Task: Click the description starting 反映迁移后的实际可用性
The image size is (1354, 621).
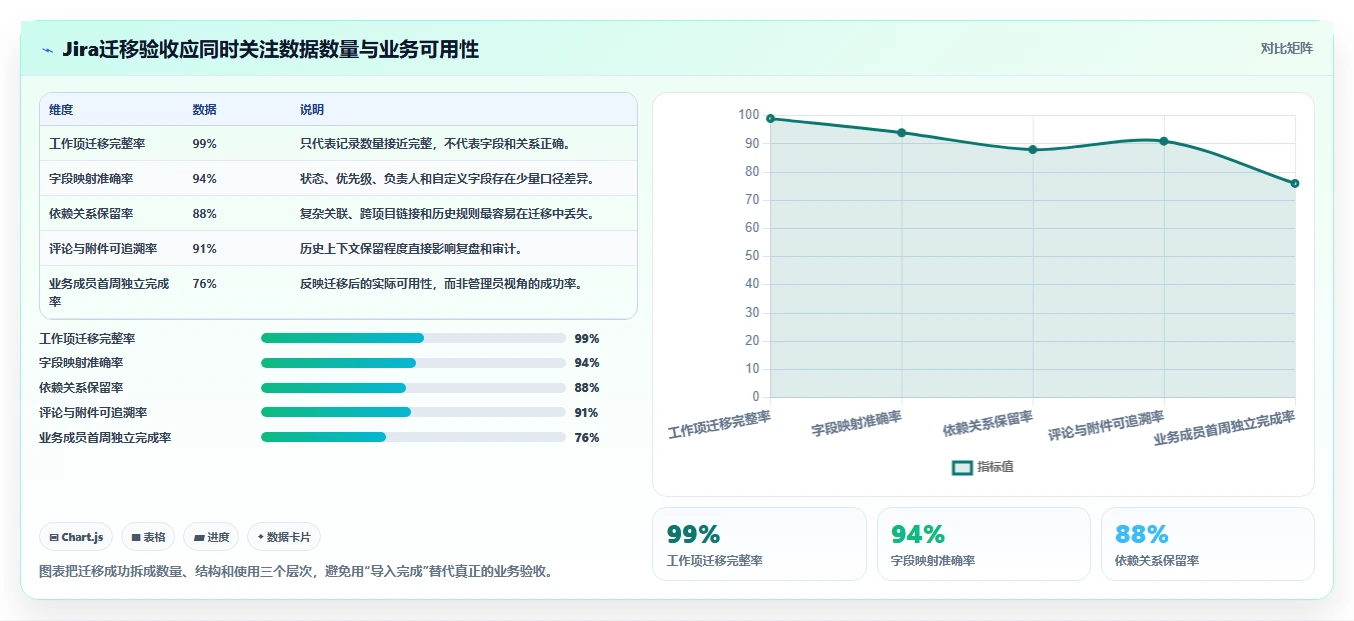Action: point(441,284)
